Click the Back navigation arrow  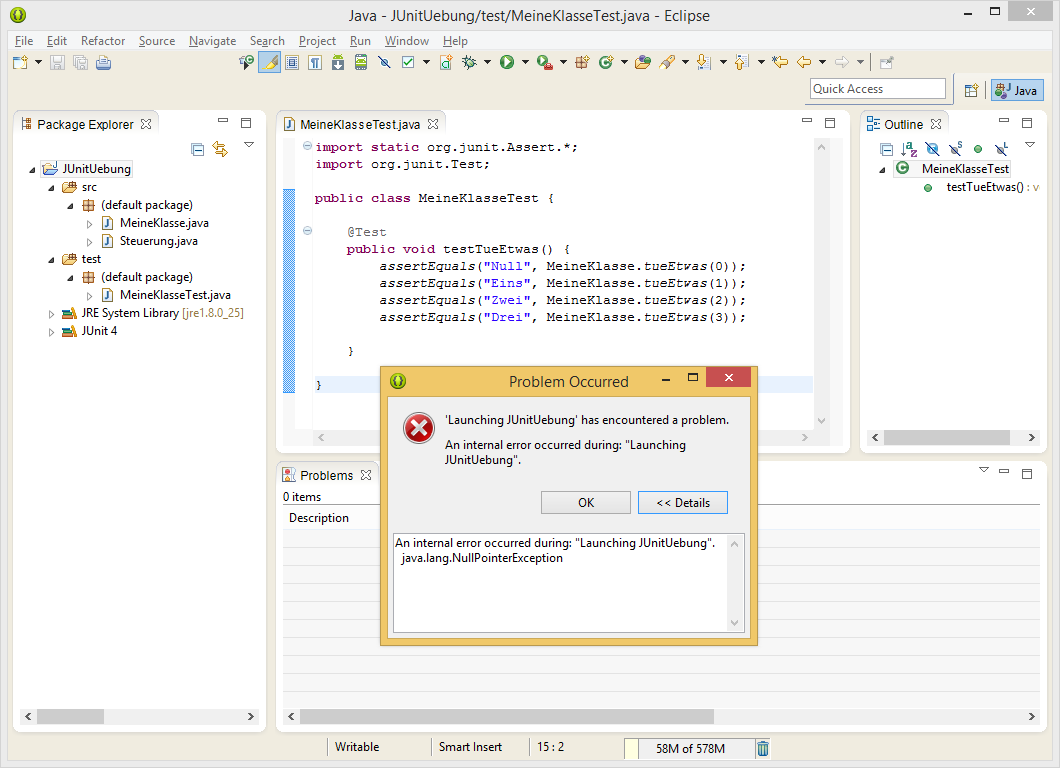(804, 63)
